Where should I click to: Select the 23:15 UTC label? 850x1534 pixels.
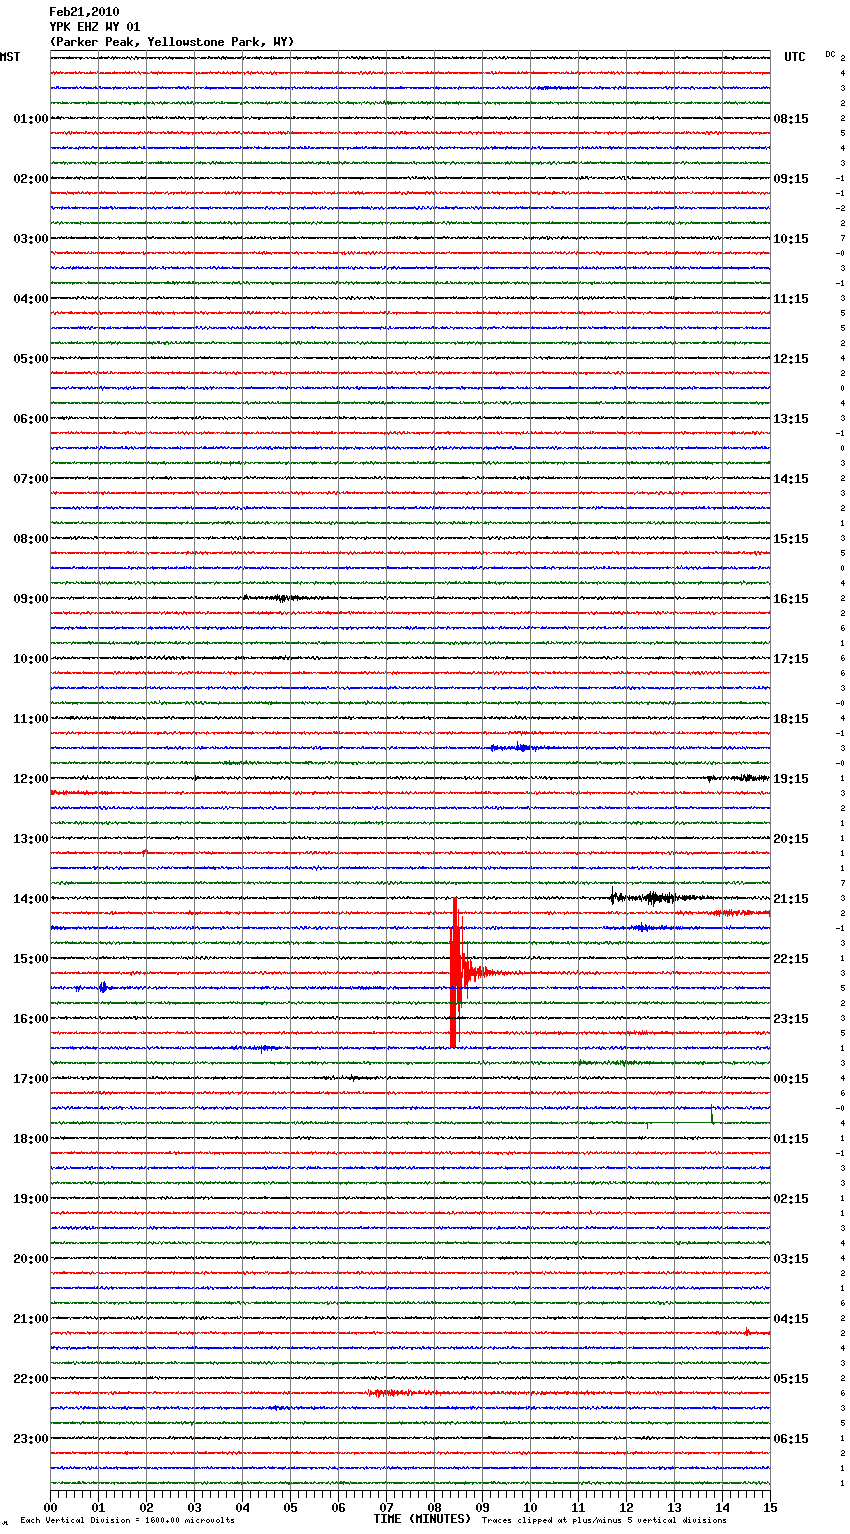click(791, 1019)
